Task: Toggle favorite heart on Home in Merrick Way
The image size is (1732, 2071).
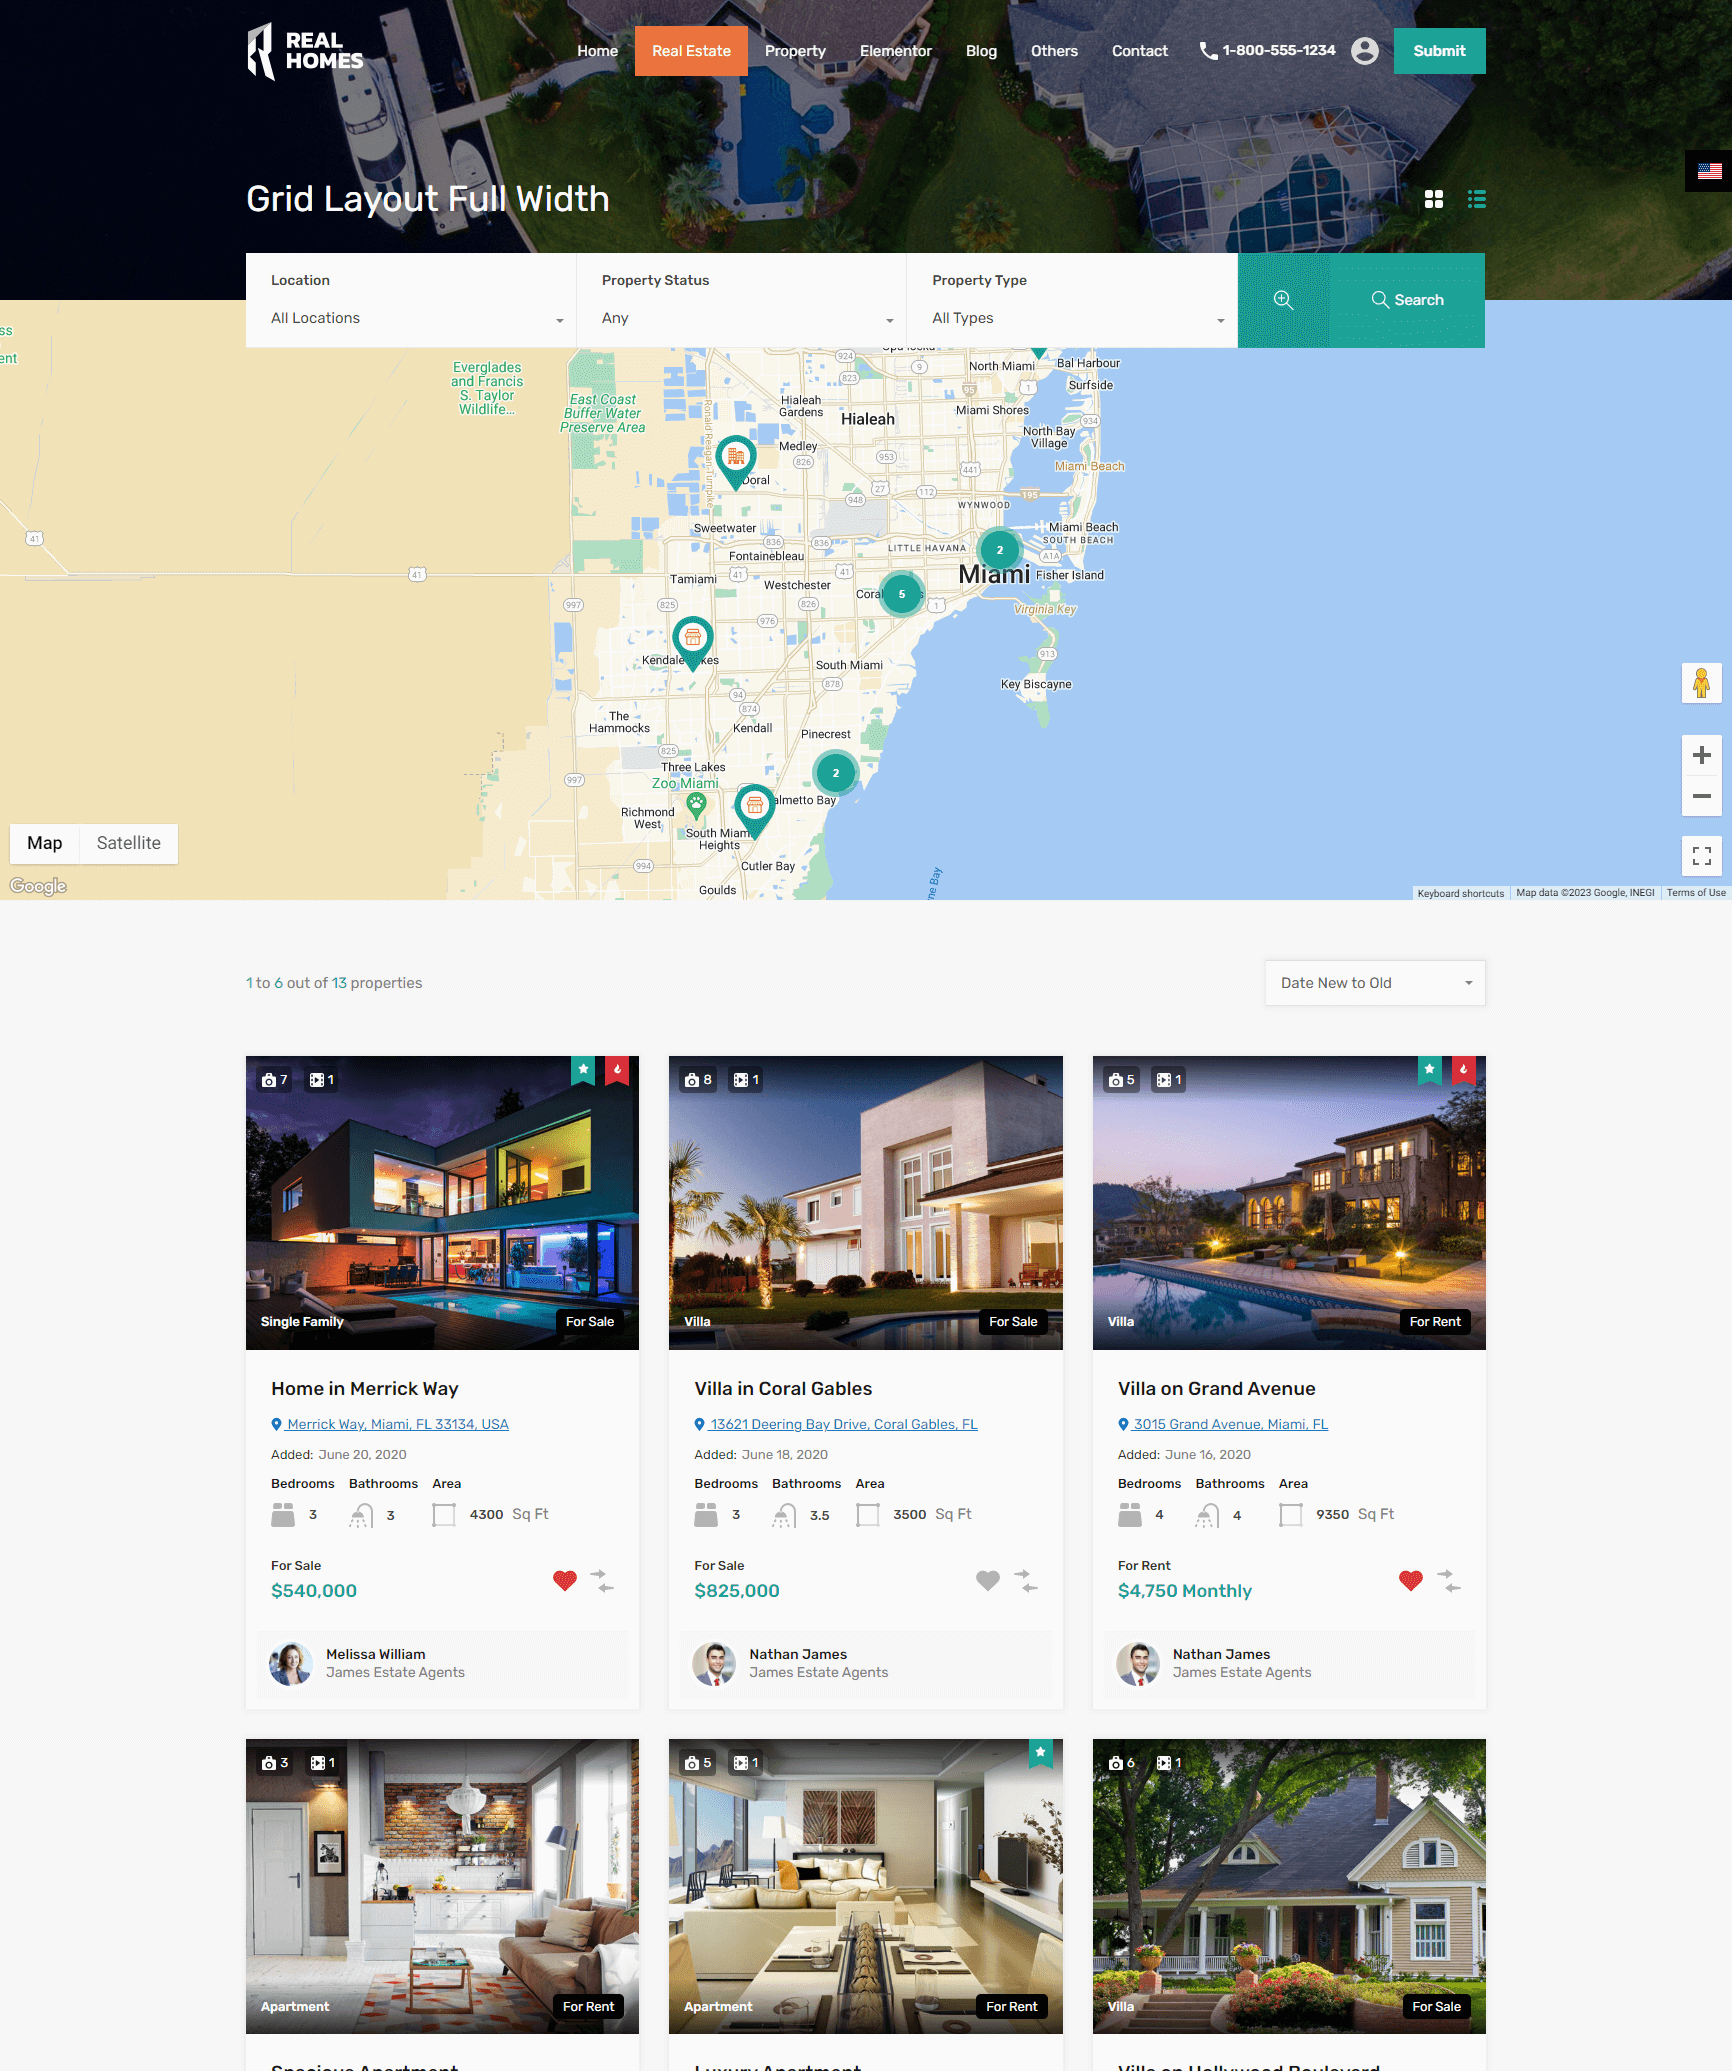Action: tap(565, 1581)
